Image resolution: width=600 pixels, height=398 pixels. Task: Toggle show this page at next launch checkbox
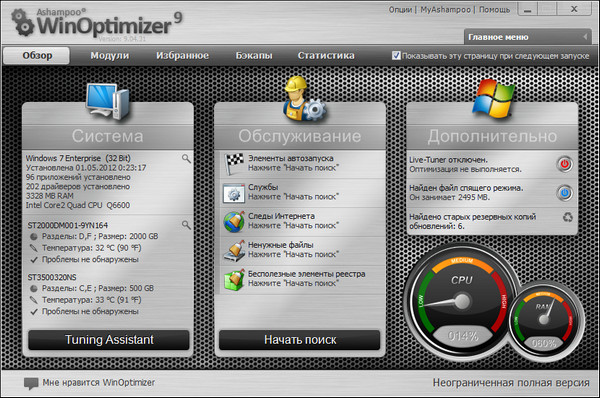[396, 55]
